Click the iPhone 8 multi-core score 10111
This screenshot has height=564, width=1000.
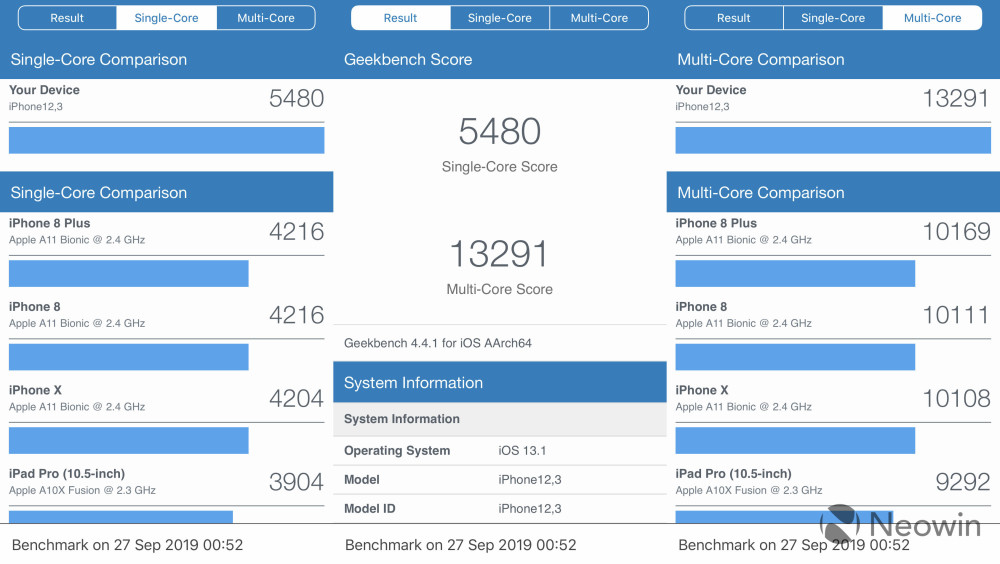pyautogui.click(x=956, y=315)
